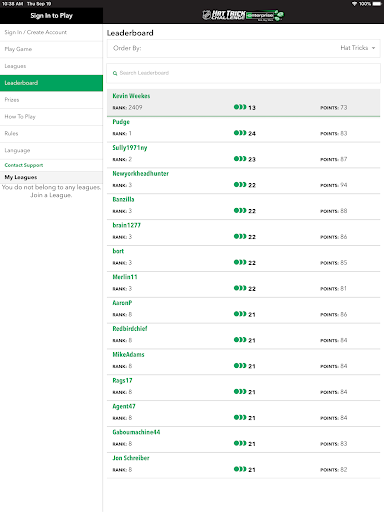The width and height of the screenshot is (384, 512).
Task: Click the hat trick pucks icon for Pudge
Action: [240, 133]
